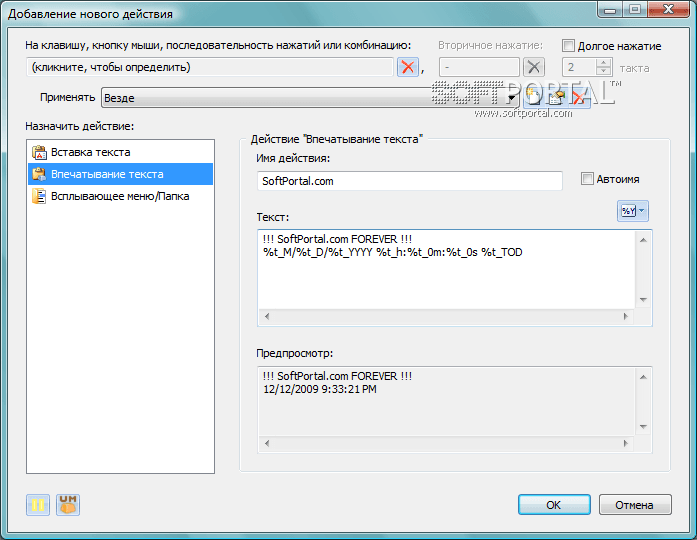Close the Добавление нового действия dialog
Viewport: 697px width, 540px height.
(x=669, y=9)
